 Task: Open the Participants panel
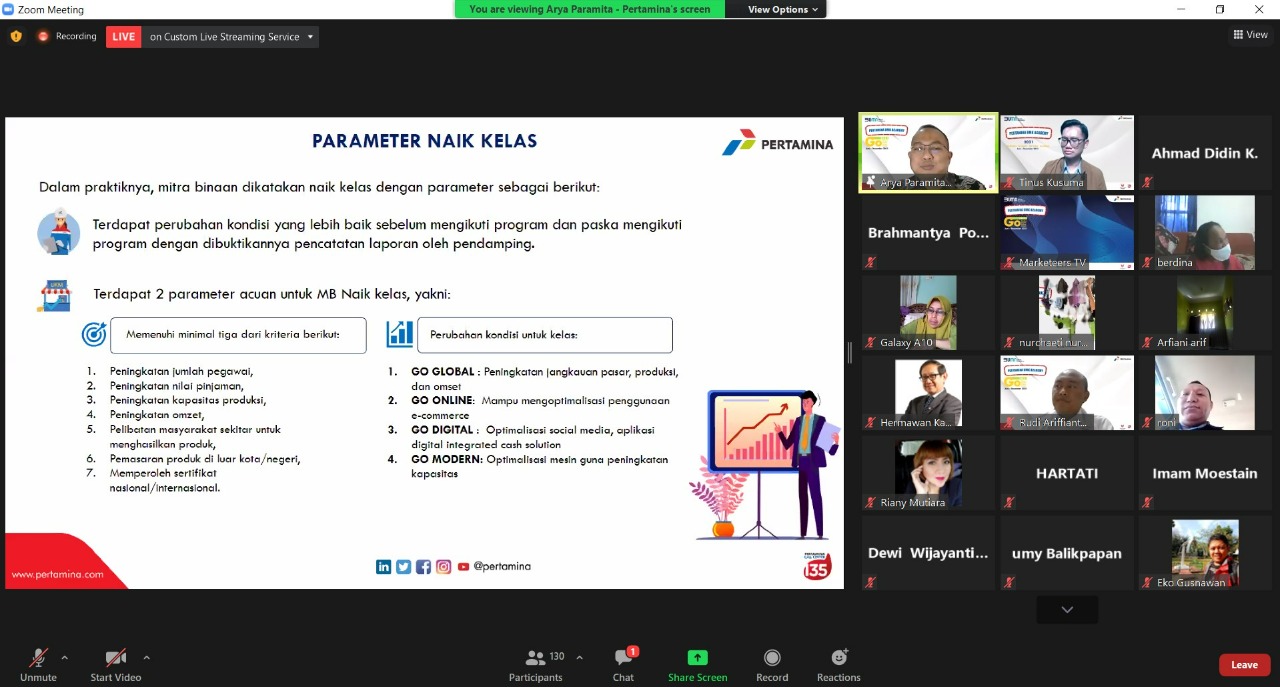tap(536, 665)
